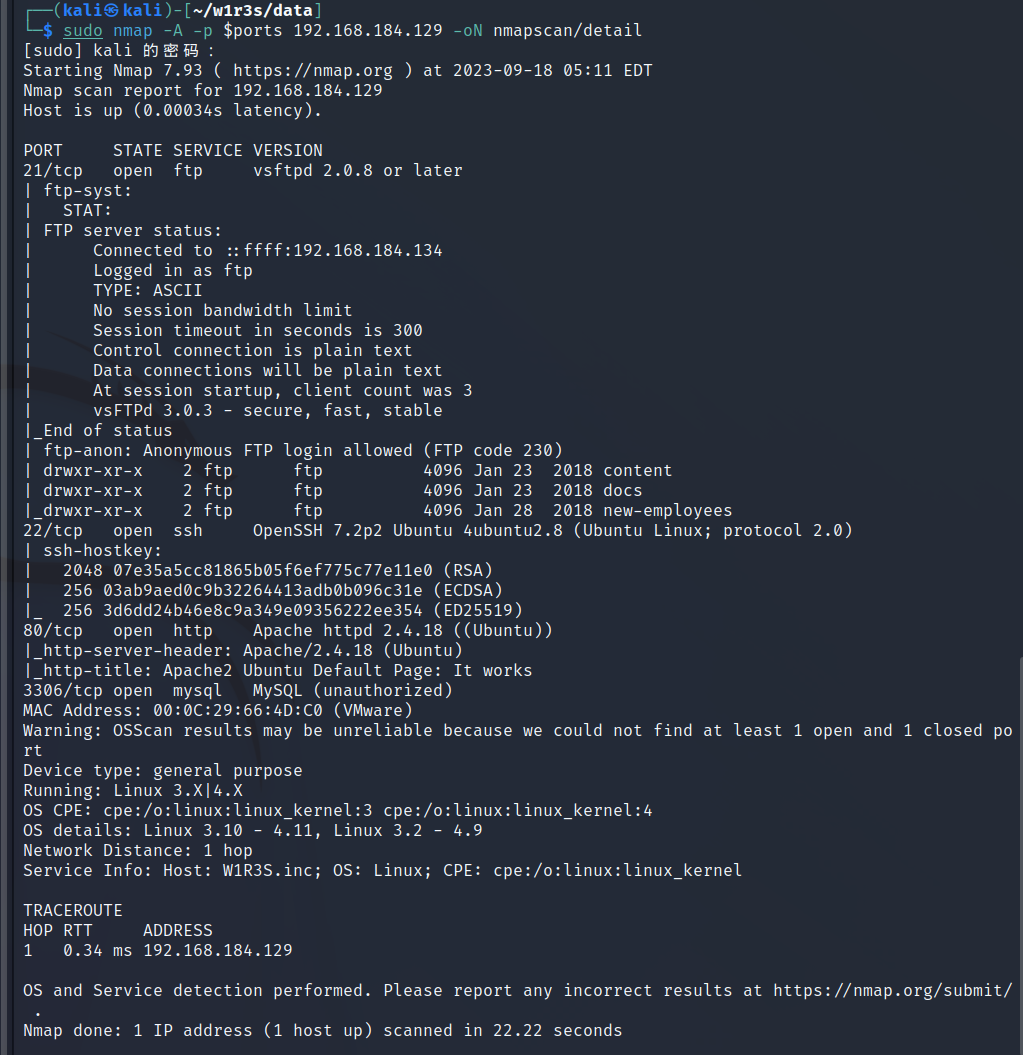Click the ~/w1r3s/data path in the prompt
The height and width of the screenshot is (1055, 1023).
pyautogui.click(x=252, y=10)
